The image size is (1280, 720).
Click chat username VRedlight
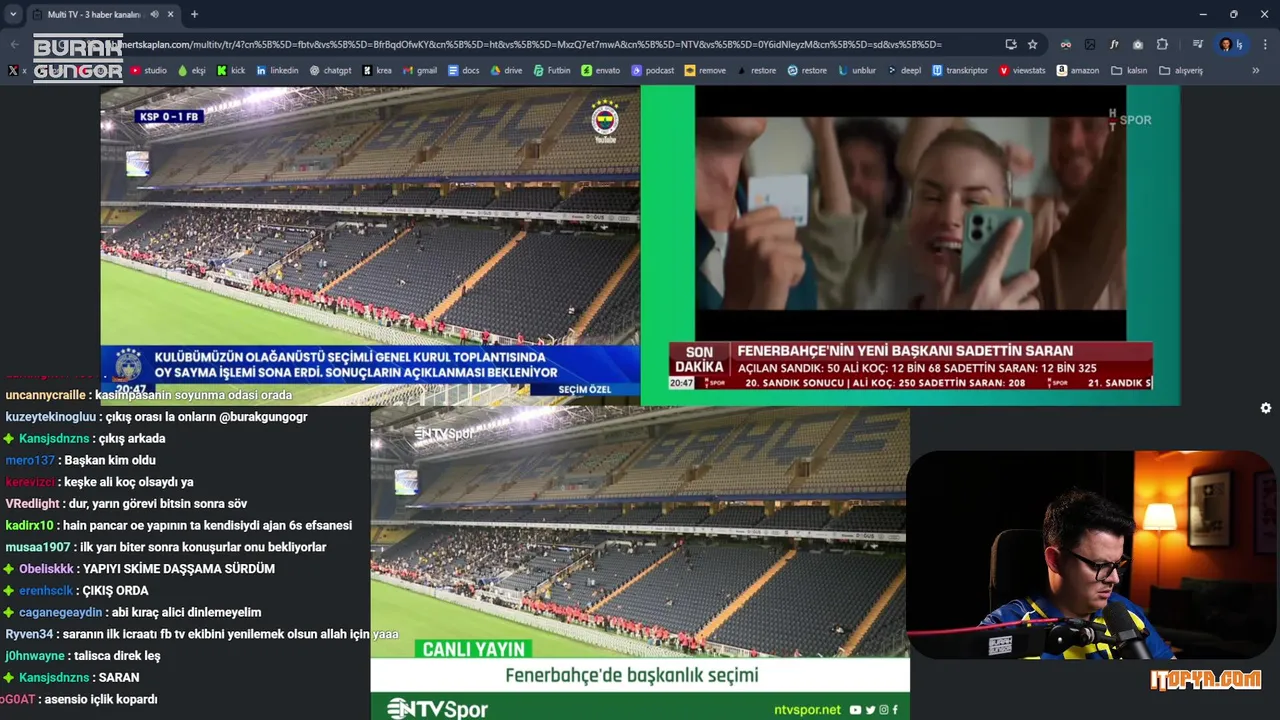click(x=33, y=504)
